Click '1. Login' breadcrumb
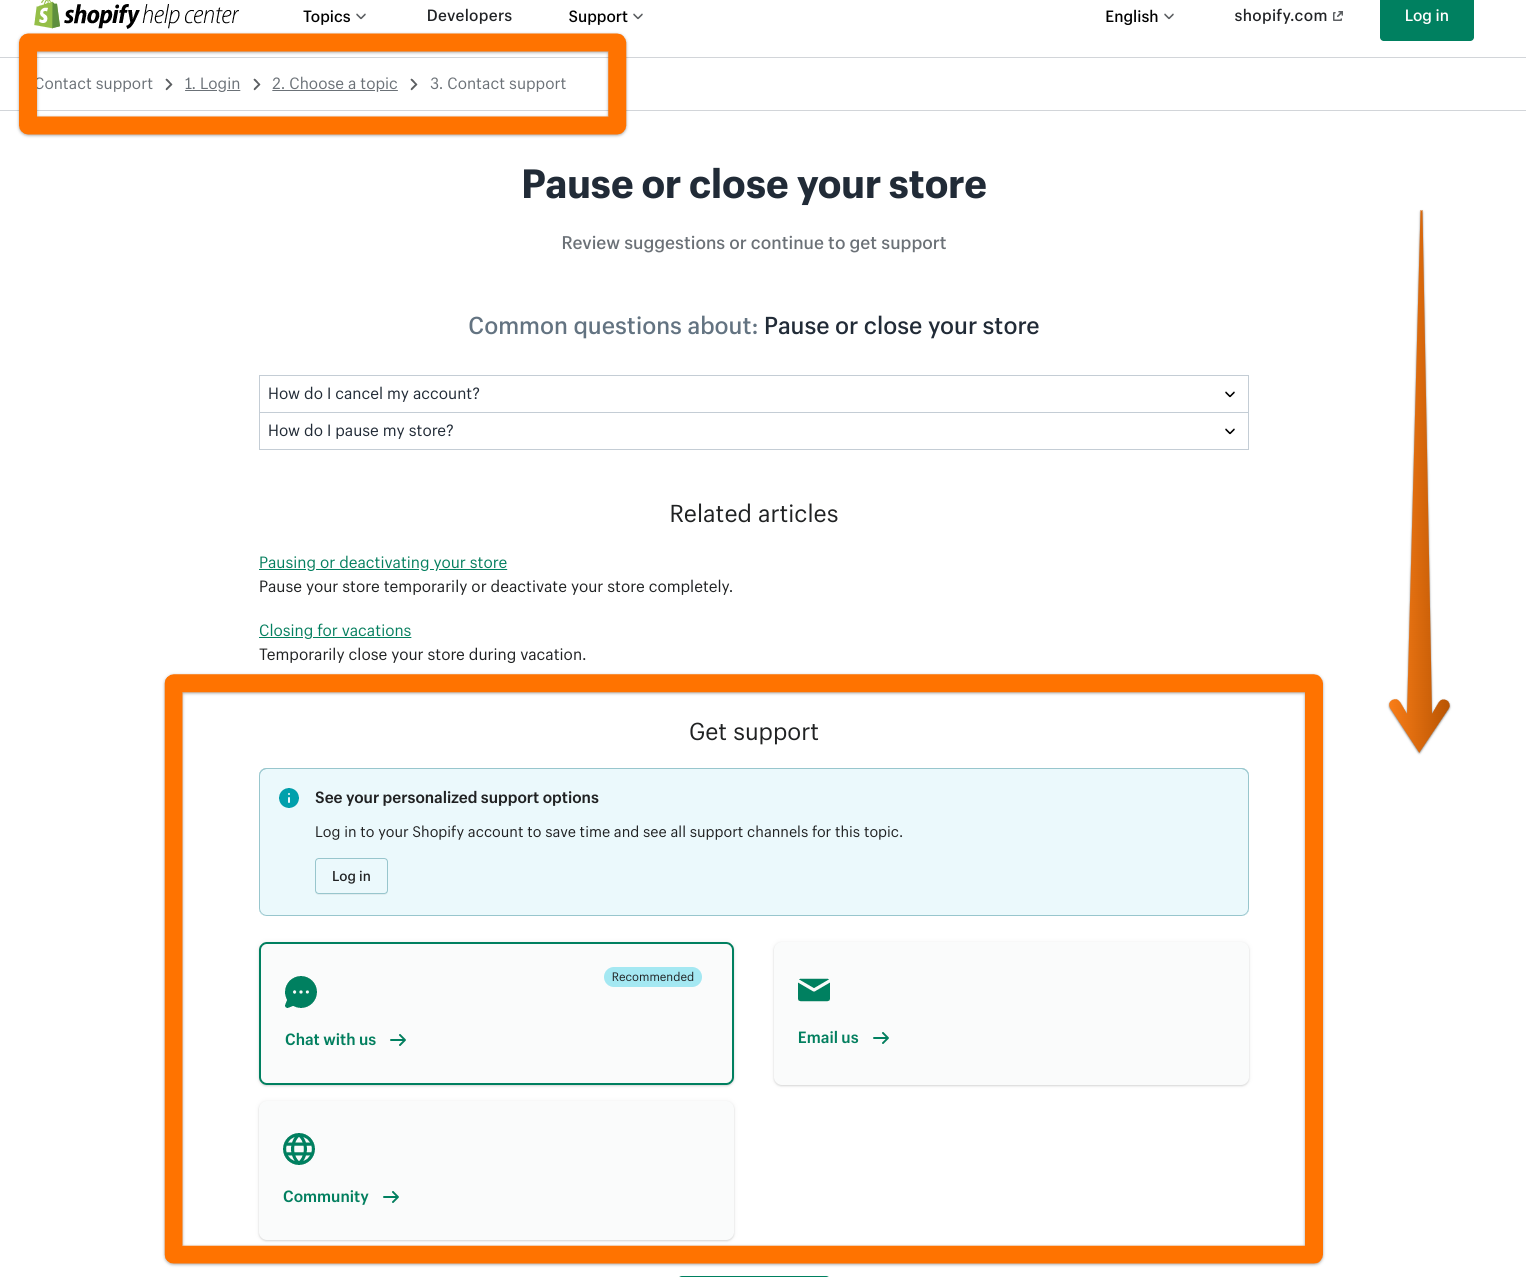 212,84
